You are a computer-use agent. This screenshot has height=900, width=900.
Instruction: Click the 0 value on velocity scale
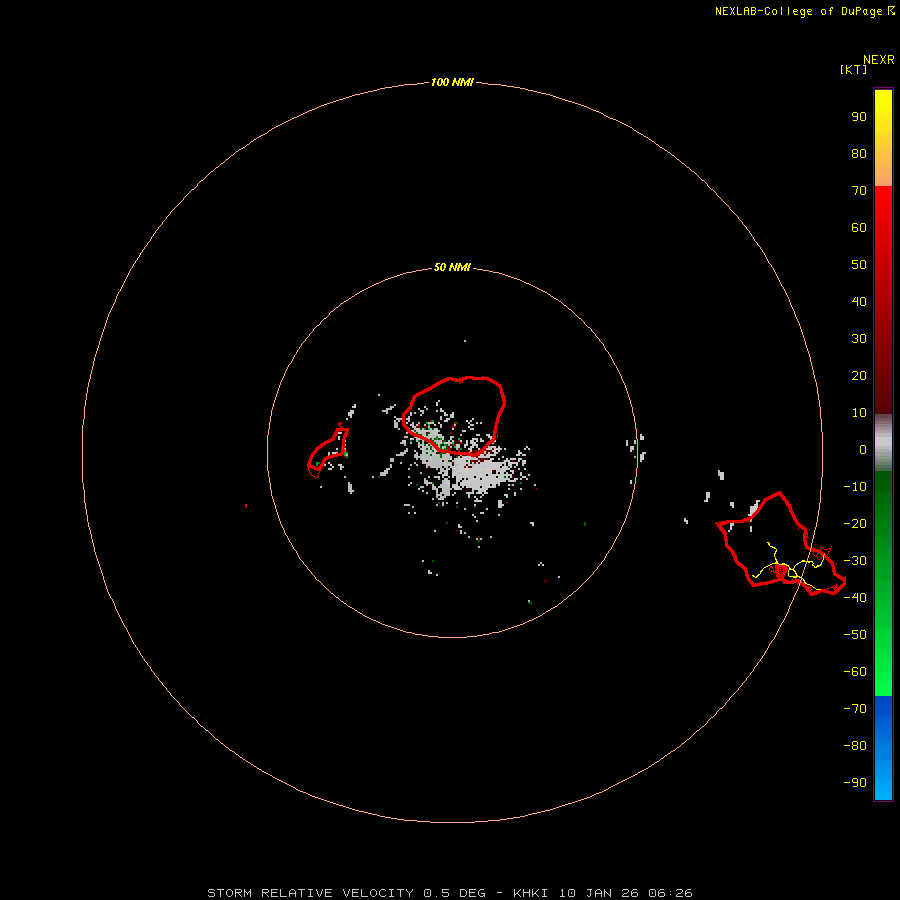pos(863,449)
